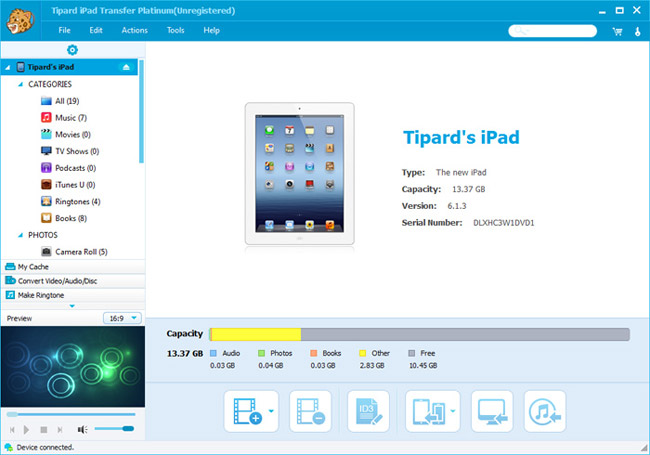This screenshot has width=650, height=455.
Task: Click the Free gray legend swatch
Action: click(x=412, y=353)
